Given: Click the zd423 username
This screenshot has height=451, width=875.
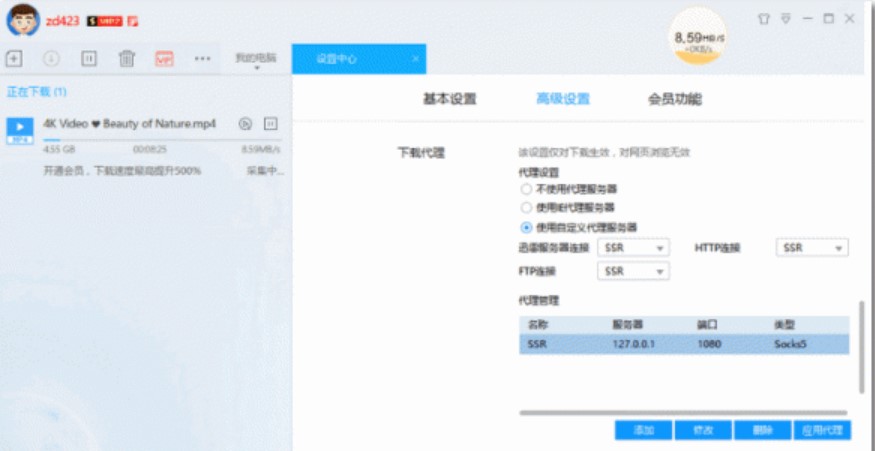Looking at the screenshot, I should tap(62, 22).
